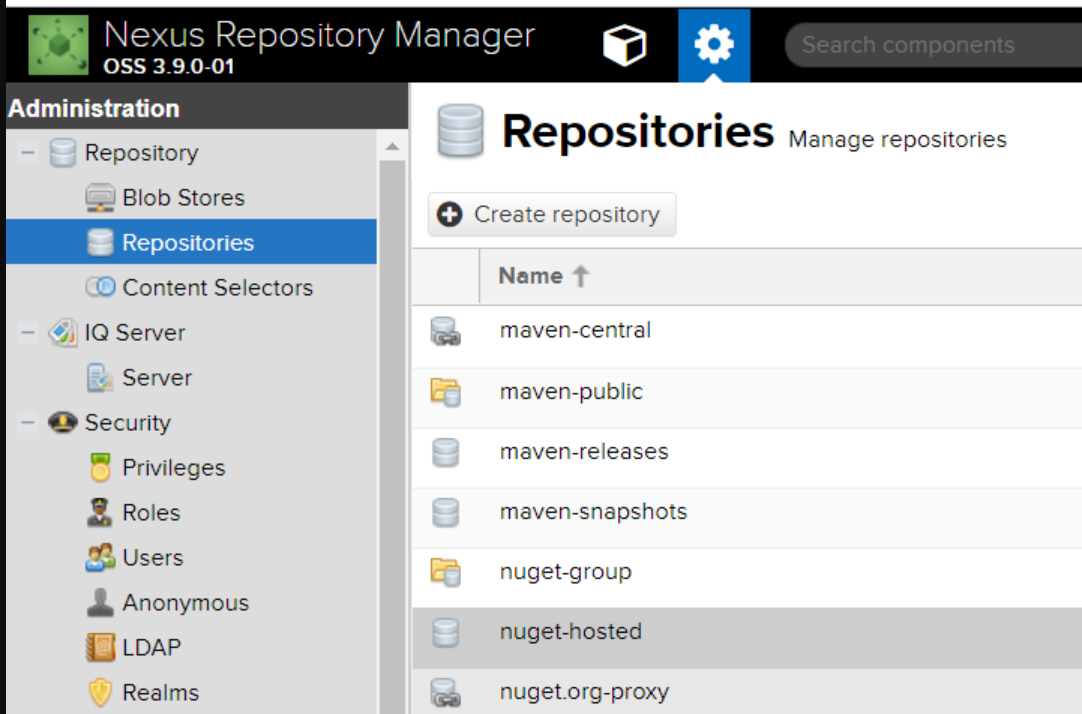Click the large Repositories header database icon

(x=460, y=130)
